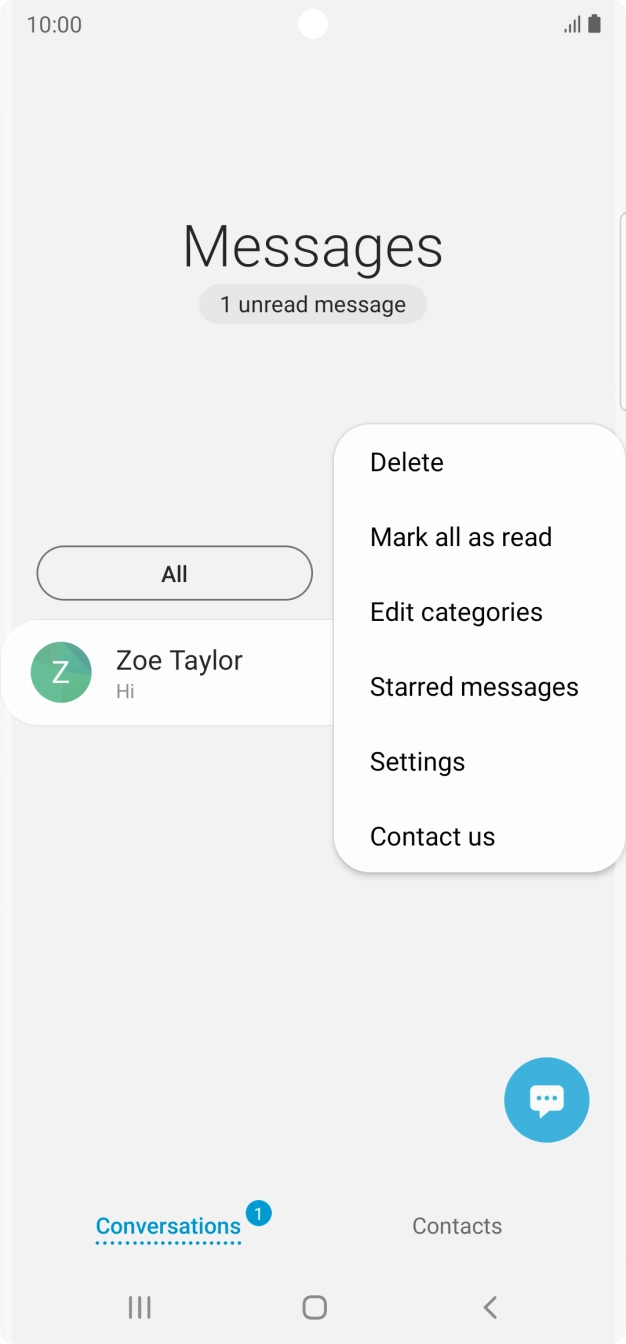This screenshot has height=1344, width=626.
Task: Tap the battery status icon
Action: pyautogui.click(x=595, y=24)
